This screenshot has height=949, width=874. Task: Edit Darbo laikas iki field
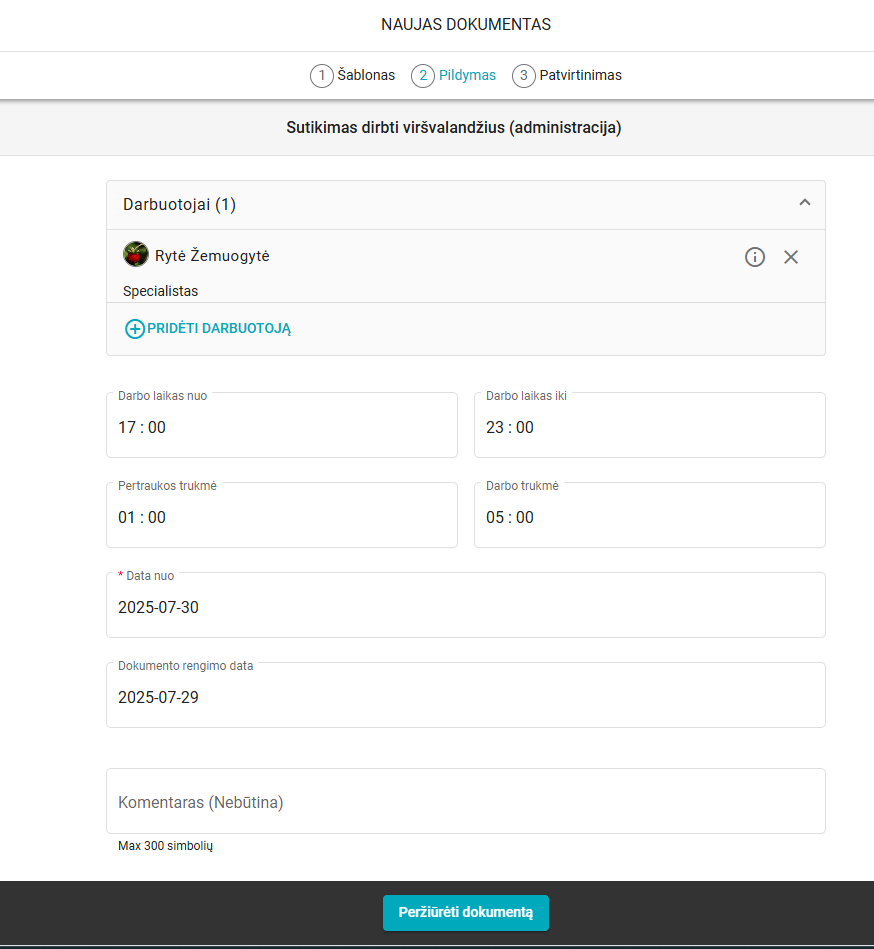[x=649, y=425]
